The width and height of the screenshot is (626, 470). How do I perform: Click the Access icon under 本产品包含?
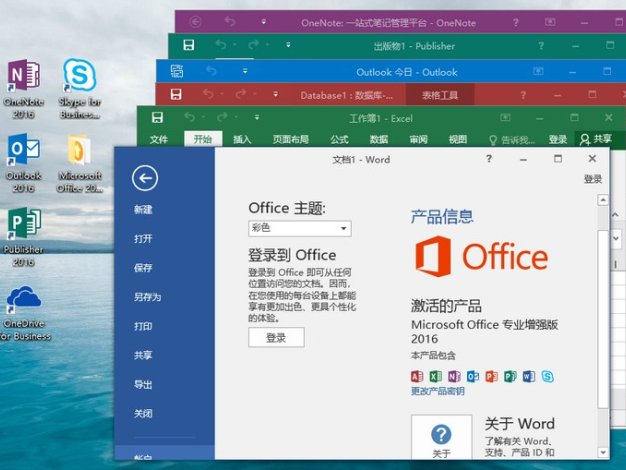417,376
